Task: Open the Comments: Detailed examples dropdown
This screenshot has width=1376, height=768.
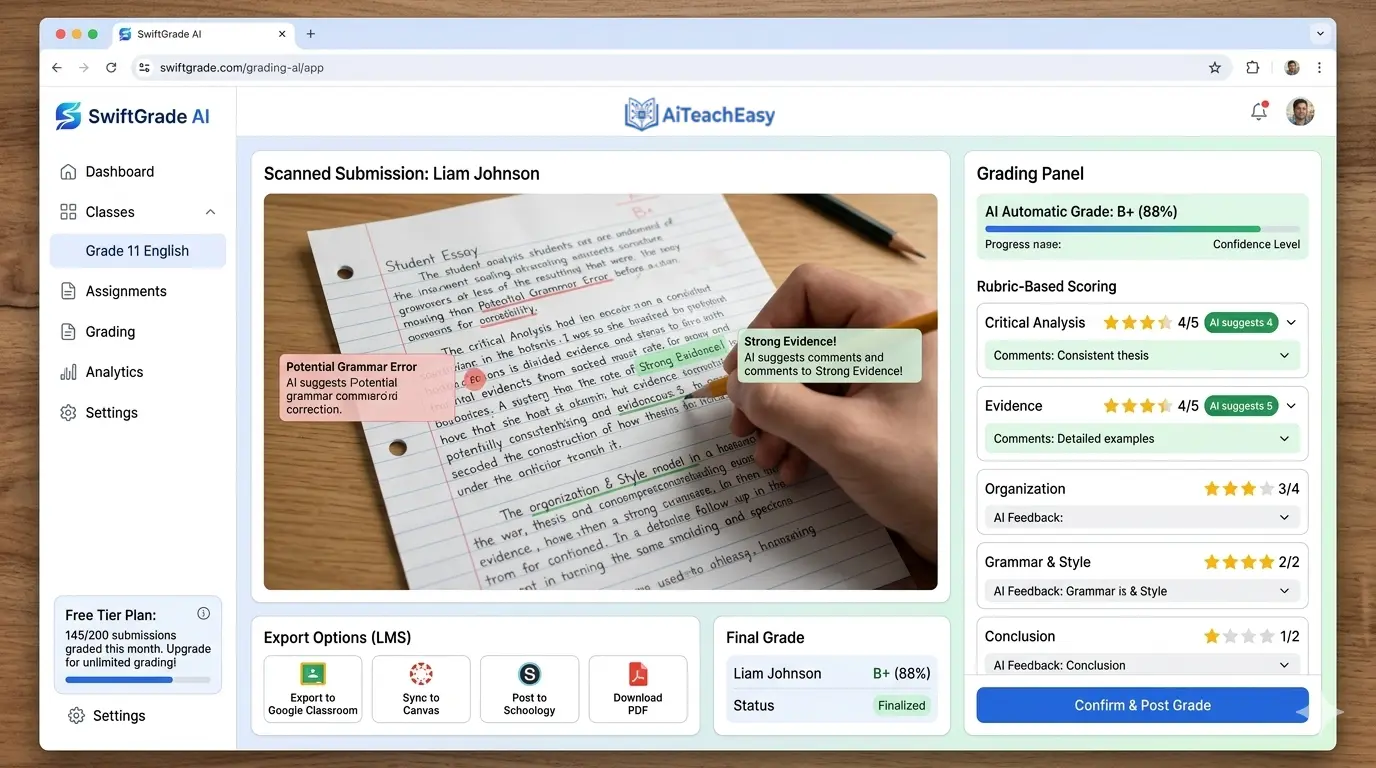Action: (x=1285, y=439)
